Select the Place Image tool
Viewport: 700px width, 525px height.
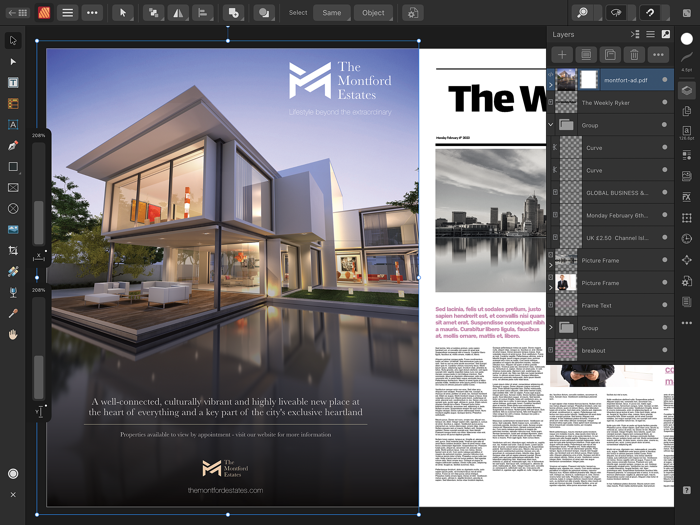(x=13, y=229)
